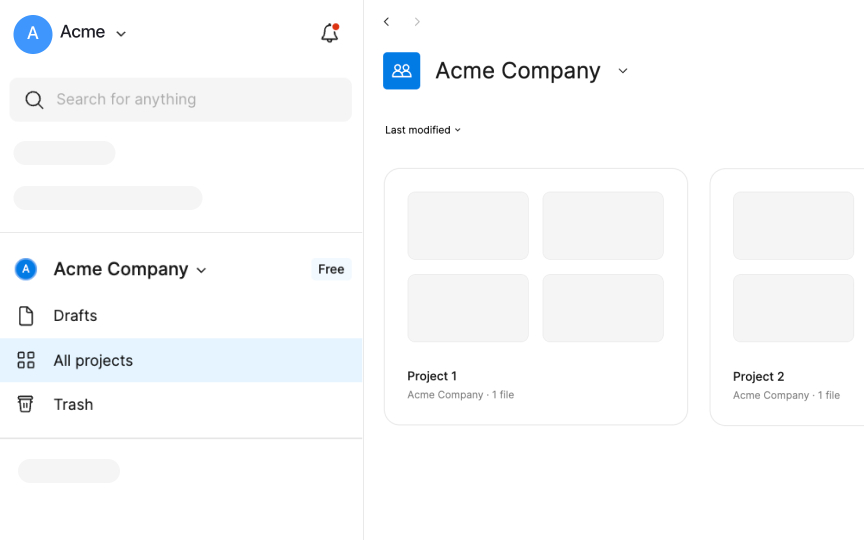864x540 pixels.
Task: Expand the sidebar Acme Company team chevron
Action: (x=202, y=270)
